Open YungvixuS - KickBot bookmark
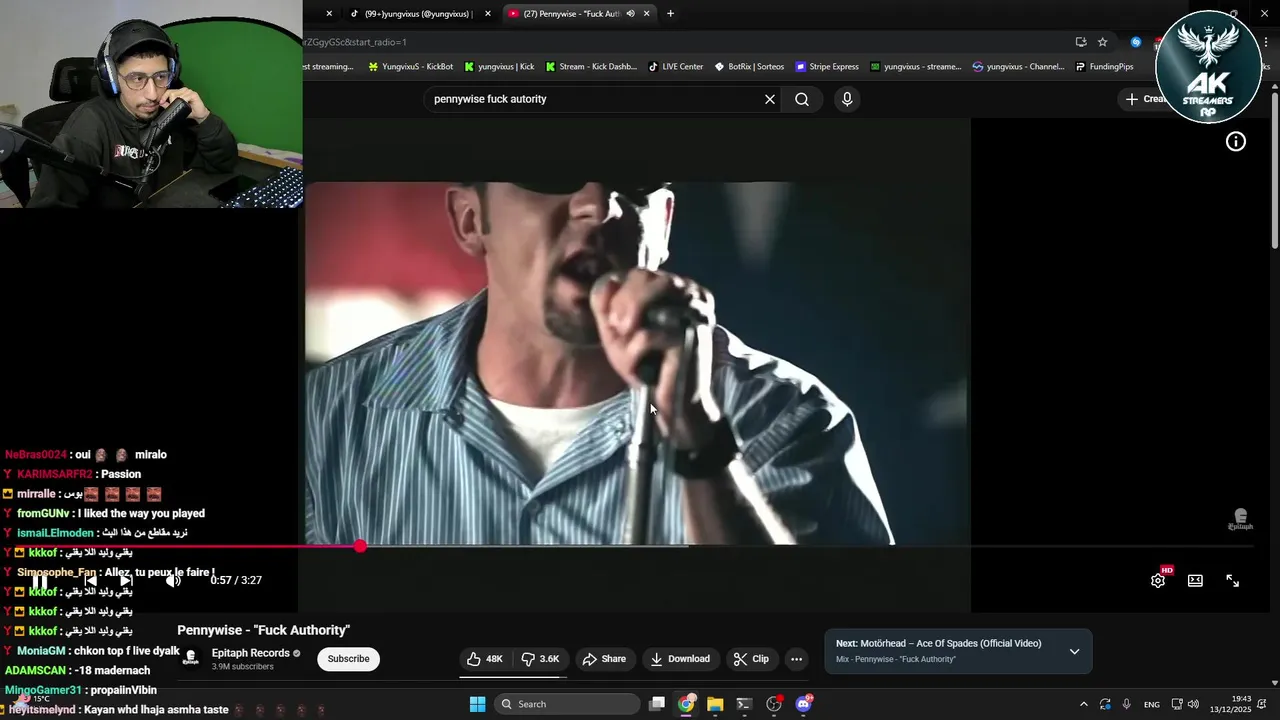This screenshot has height=720, width=1280. [410, 67]
